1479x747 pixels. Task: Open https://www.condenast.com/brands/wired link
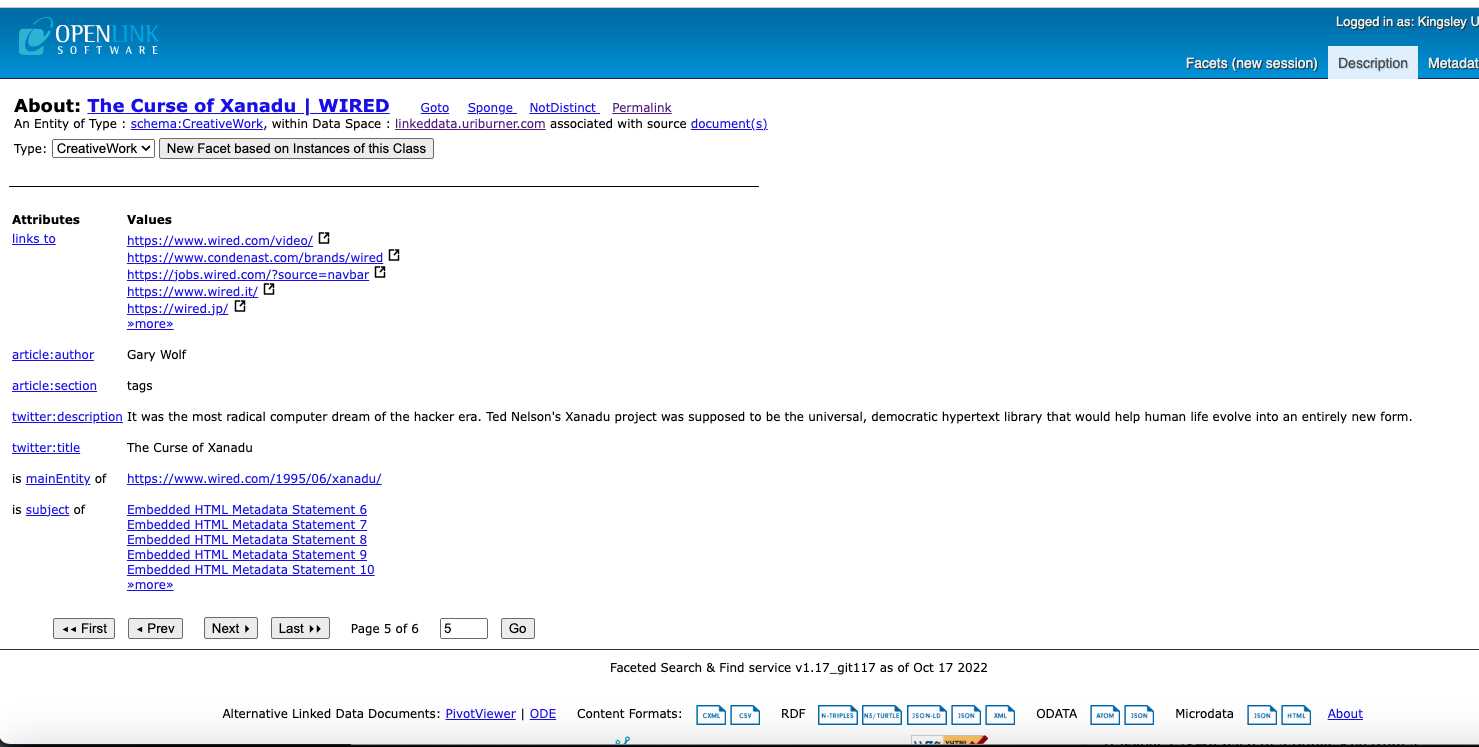255,258
